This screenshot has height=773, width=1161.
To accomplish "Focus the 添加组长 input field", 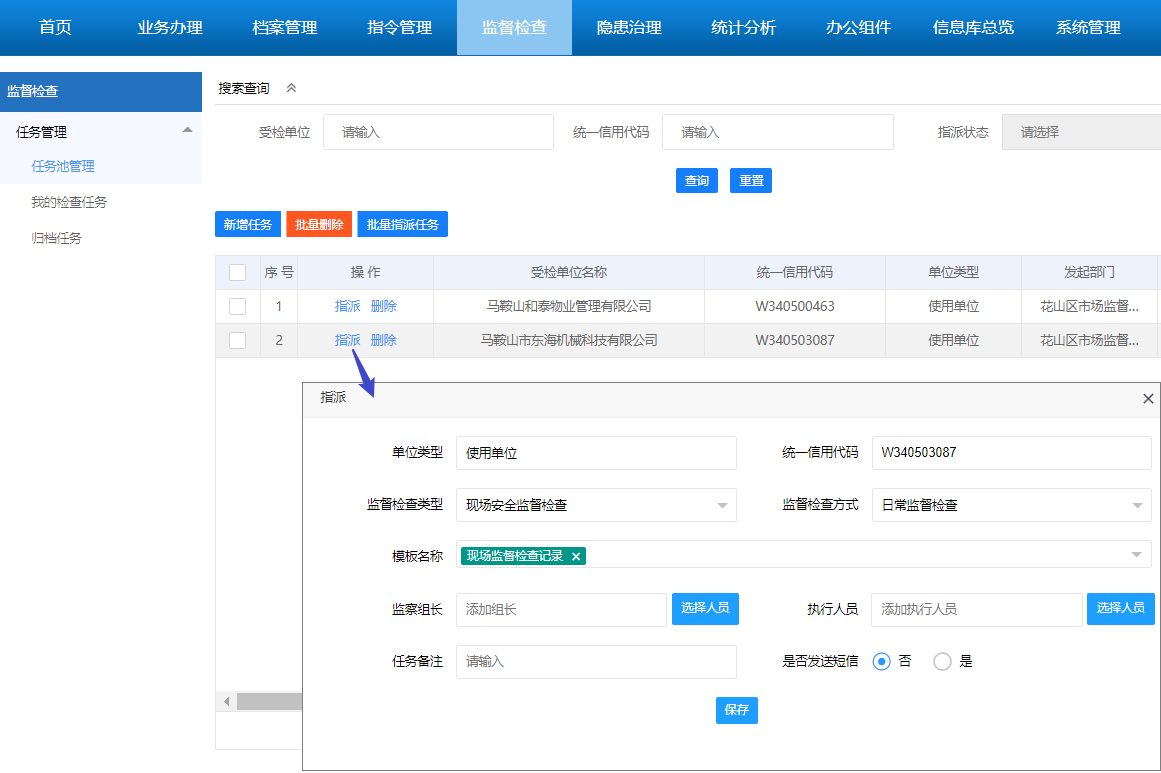I will coord(561,610).
